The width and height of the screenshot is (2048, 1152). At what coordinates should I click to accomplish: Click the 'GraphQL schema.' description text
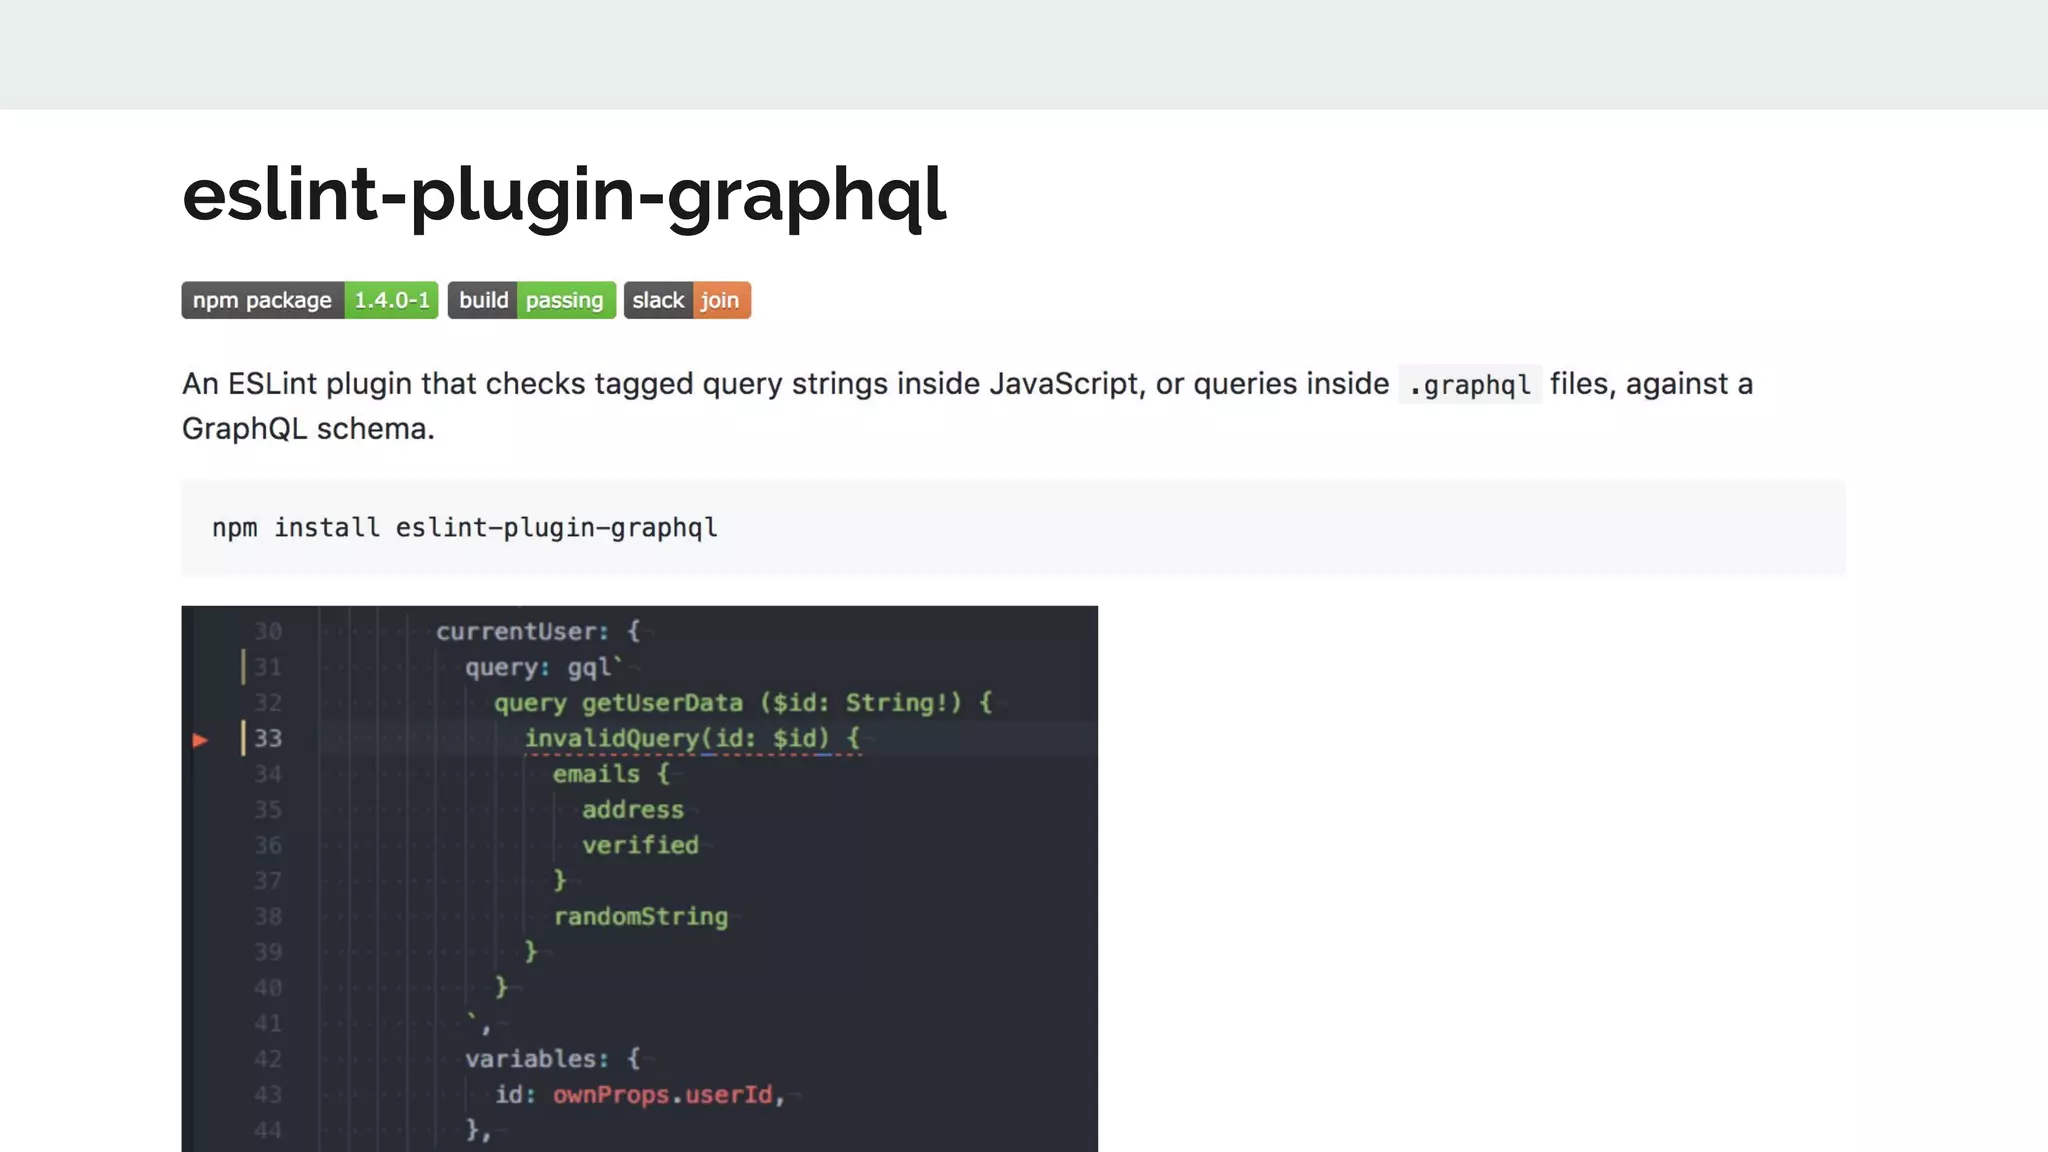coord(308,429)
